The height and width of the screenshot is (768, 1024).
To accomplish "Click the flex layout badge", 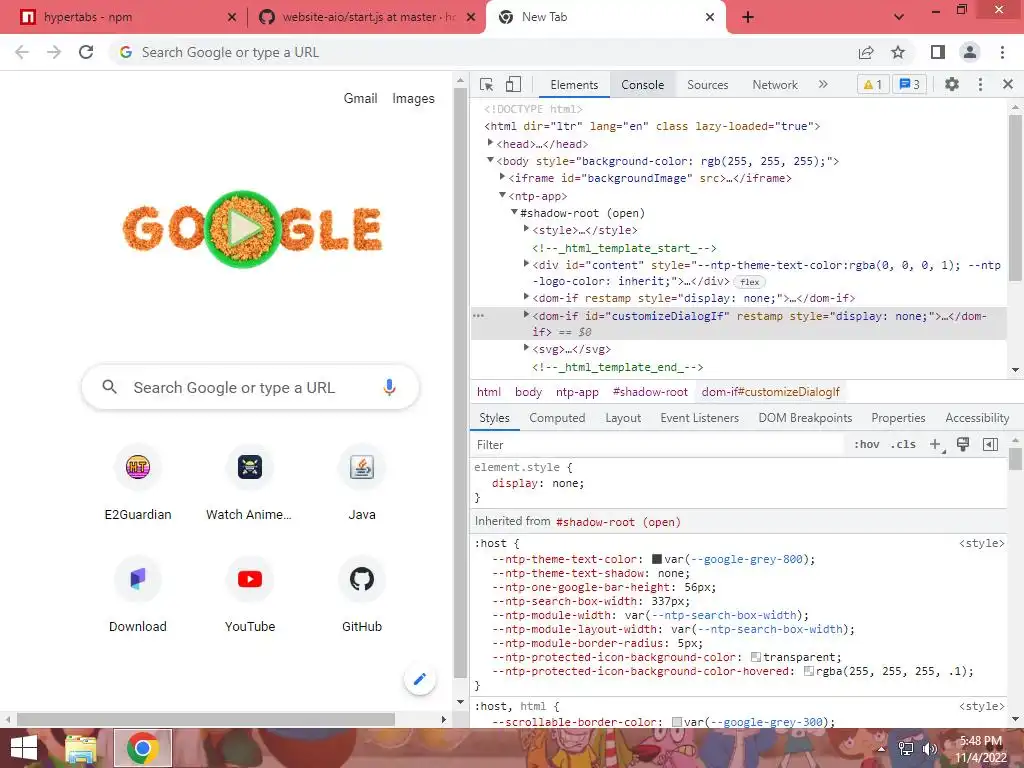I will point(749,282).
